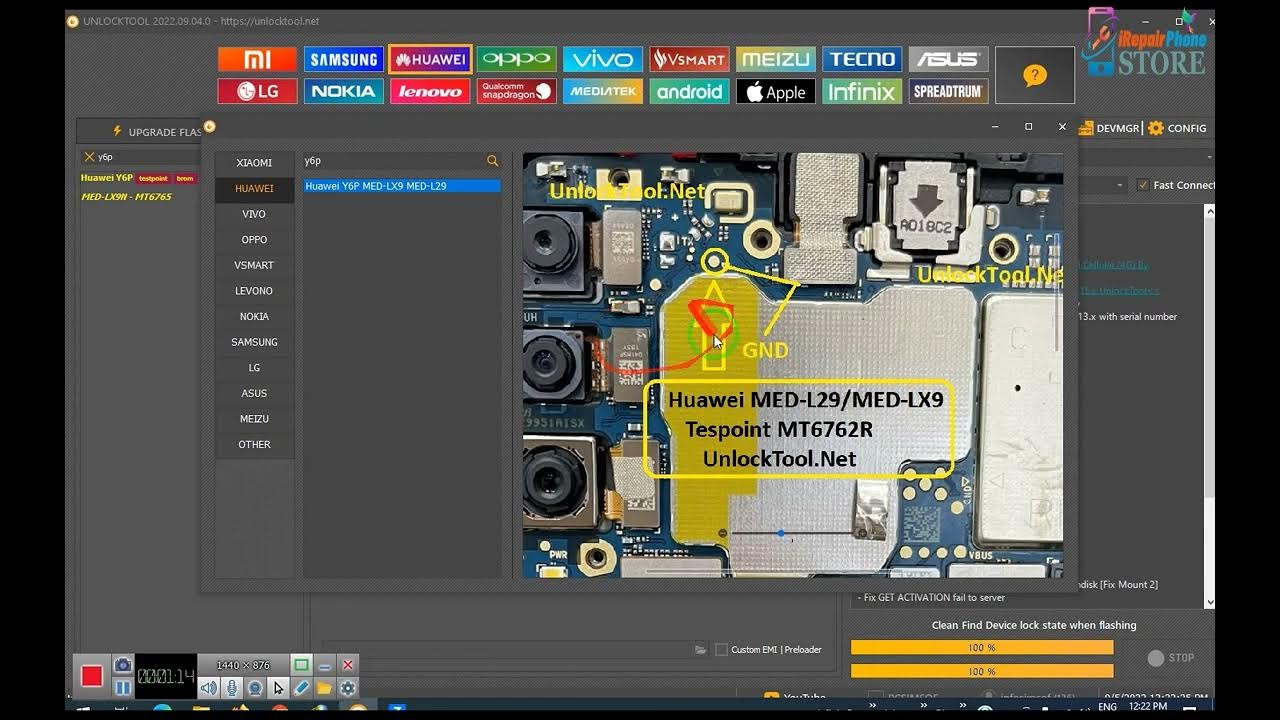1280x720 pixels.
Task: Choose MEIZU in testpoint brand list
Action: click(254, 419)
